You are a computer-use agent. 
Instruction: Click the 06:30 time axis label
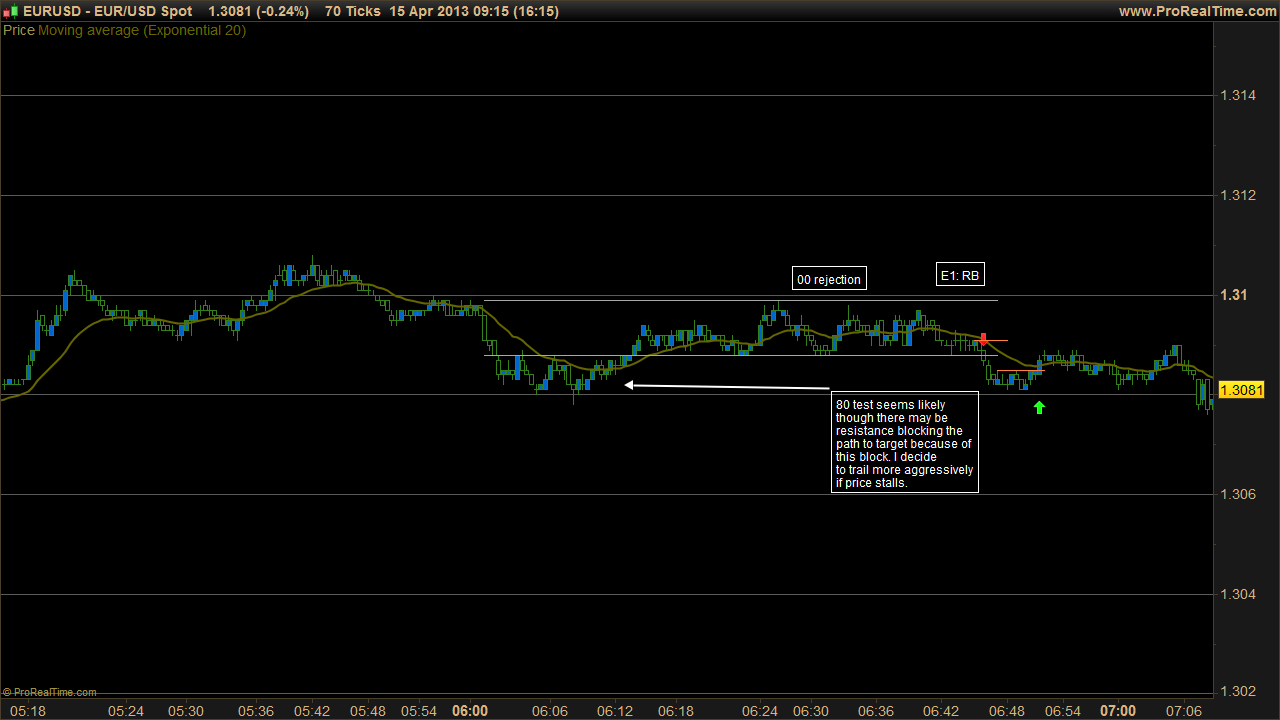[x=811, y=711]
